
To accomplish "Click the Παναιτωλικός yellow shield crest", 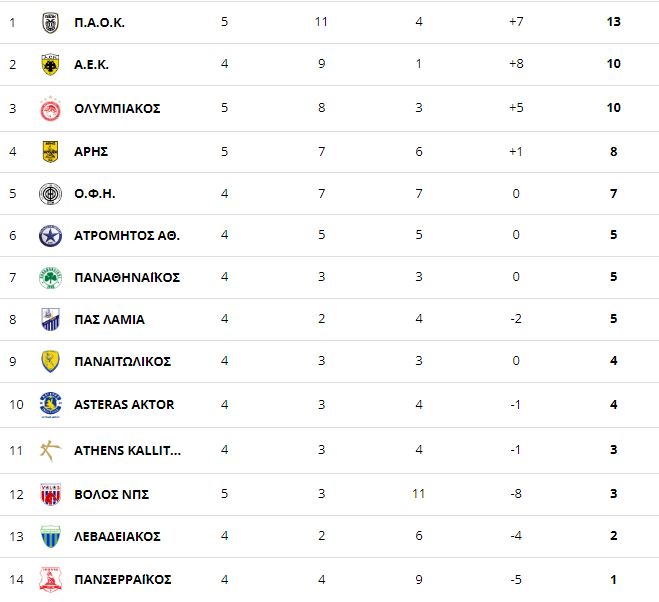I will [x=50, y=361].
